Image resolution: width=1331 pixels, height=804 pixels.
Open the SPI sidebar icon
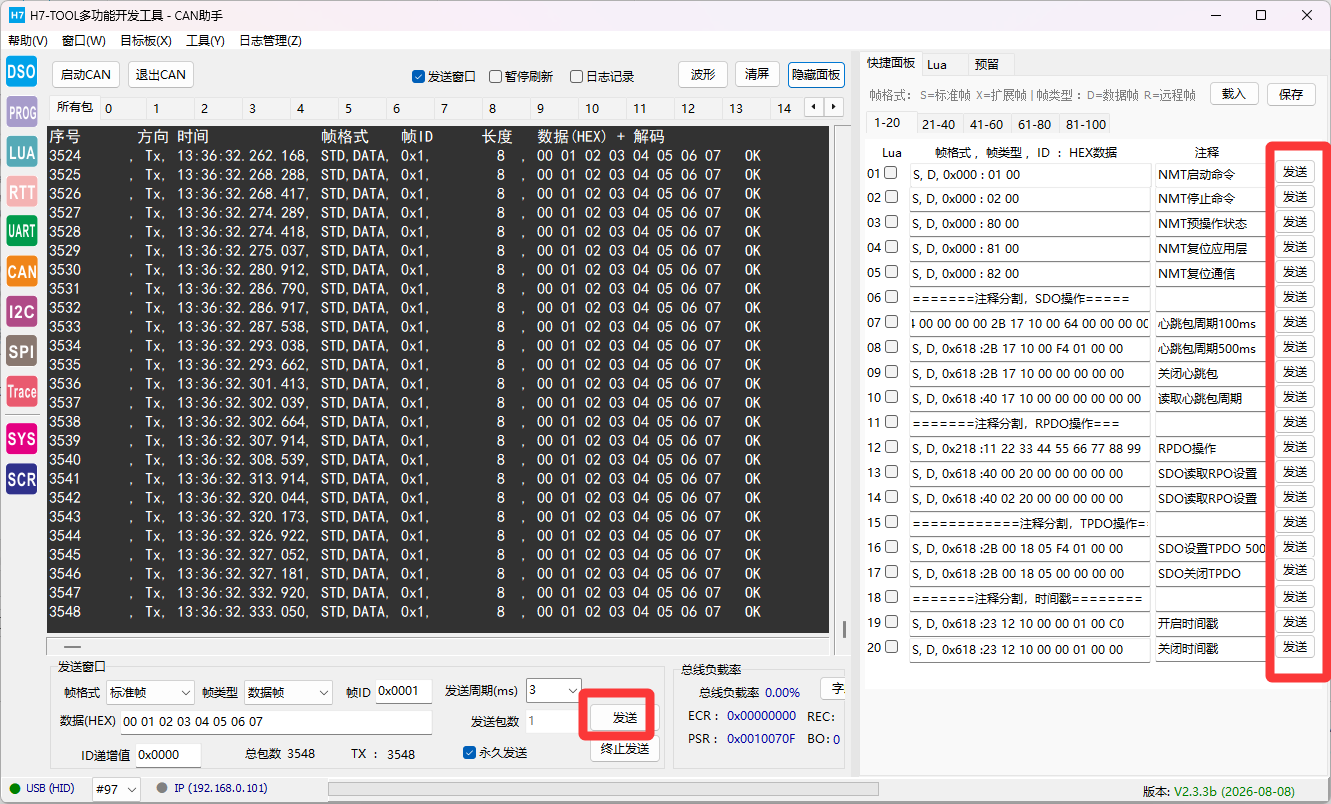22,351
